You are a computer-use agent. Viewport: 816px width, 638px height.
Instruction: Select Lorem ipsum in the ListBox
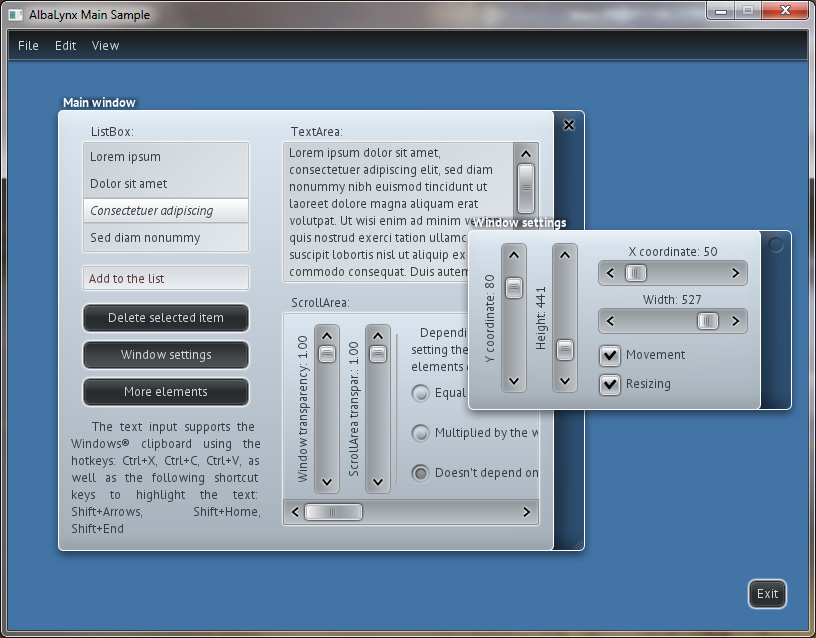coord(166,157)
